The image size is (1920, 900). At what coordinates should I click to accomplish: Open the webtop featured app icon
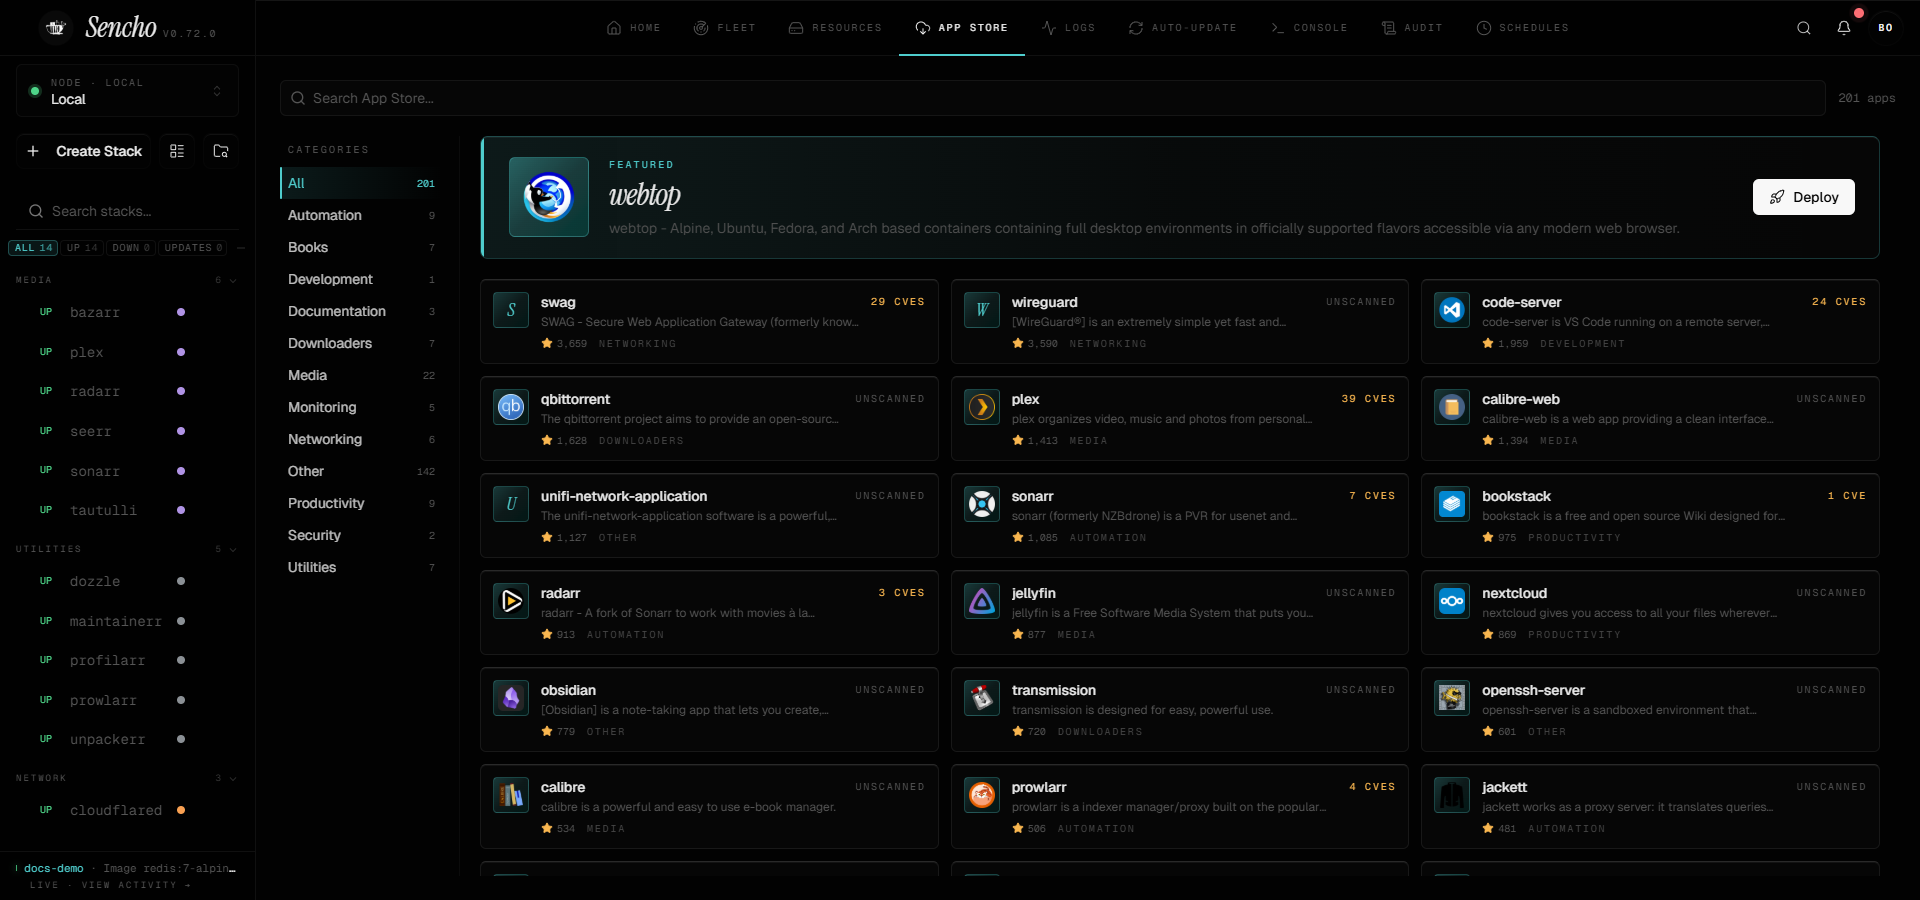549,197
